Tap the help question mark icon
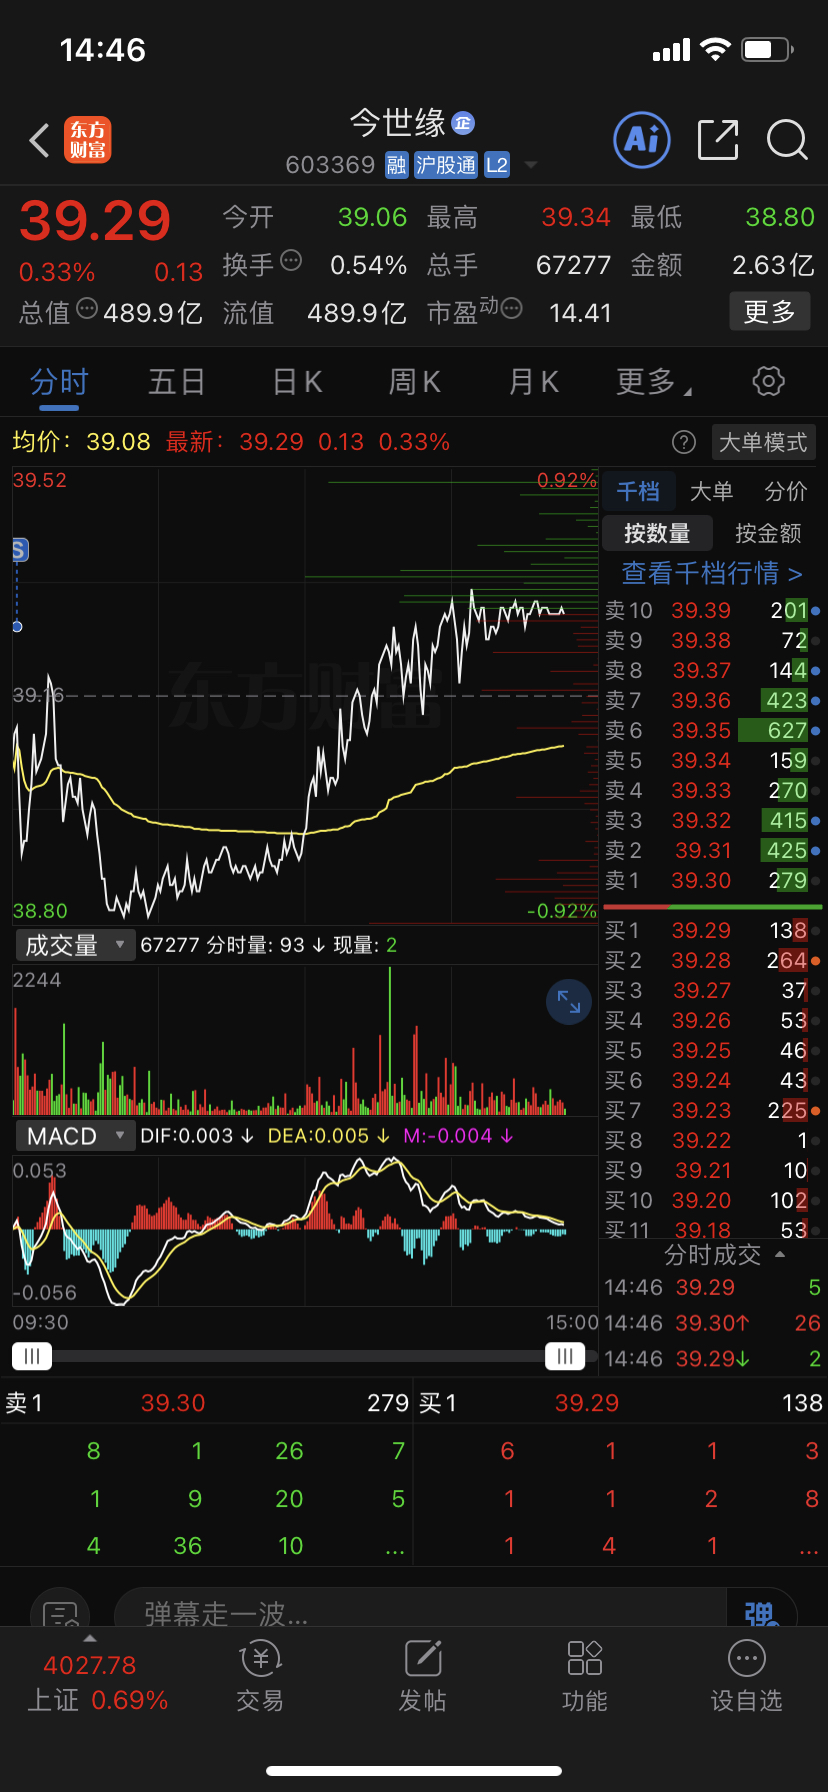 click(684, 442)
